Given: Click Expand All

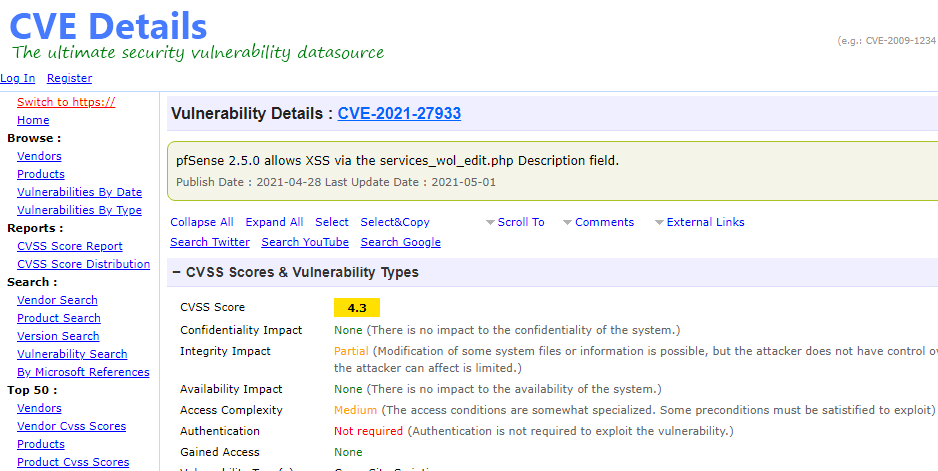Looking at the screenshot, I should pyautogui.click(x=274, y=222).
